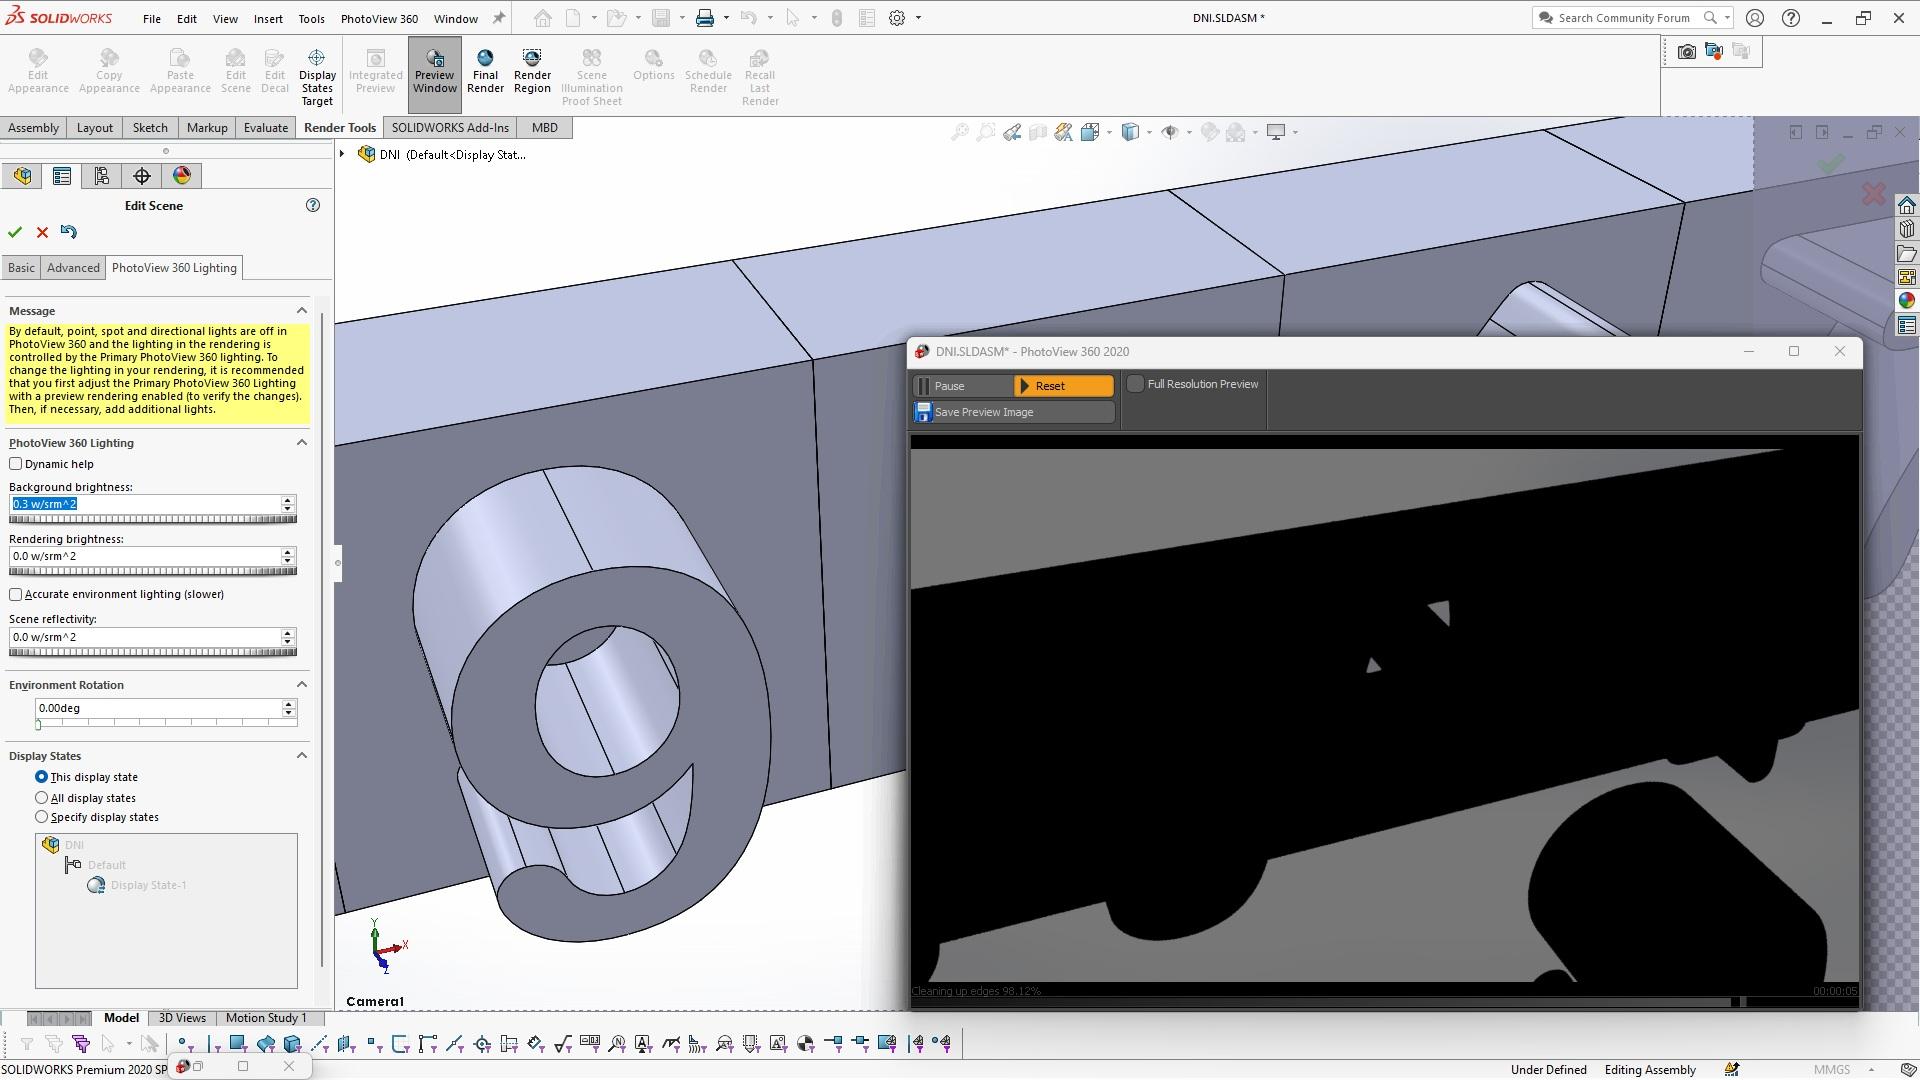Open SOLIDWORKS Resources home in task pane
The image size is (1920, 1080).
[1907, 205]
